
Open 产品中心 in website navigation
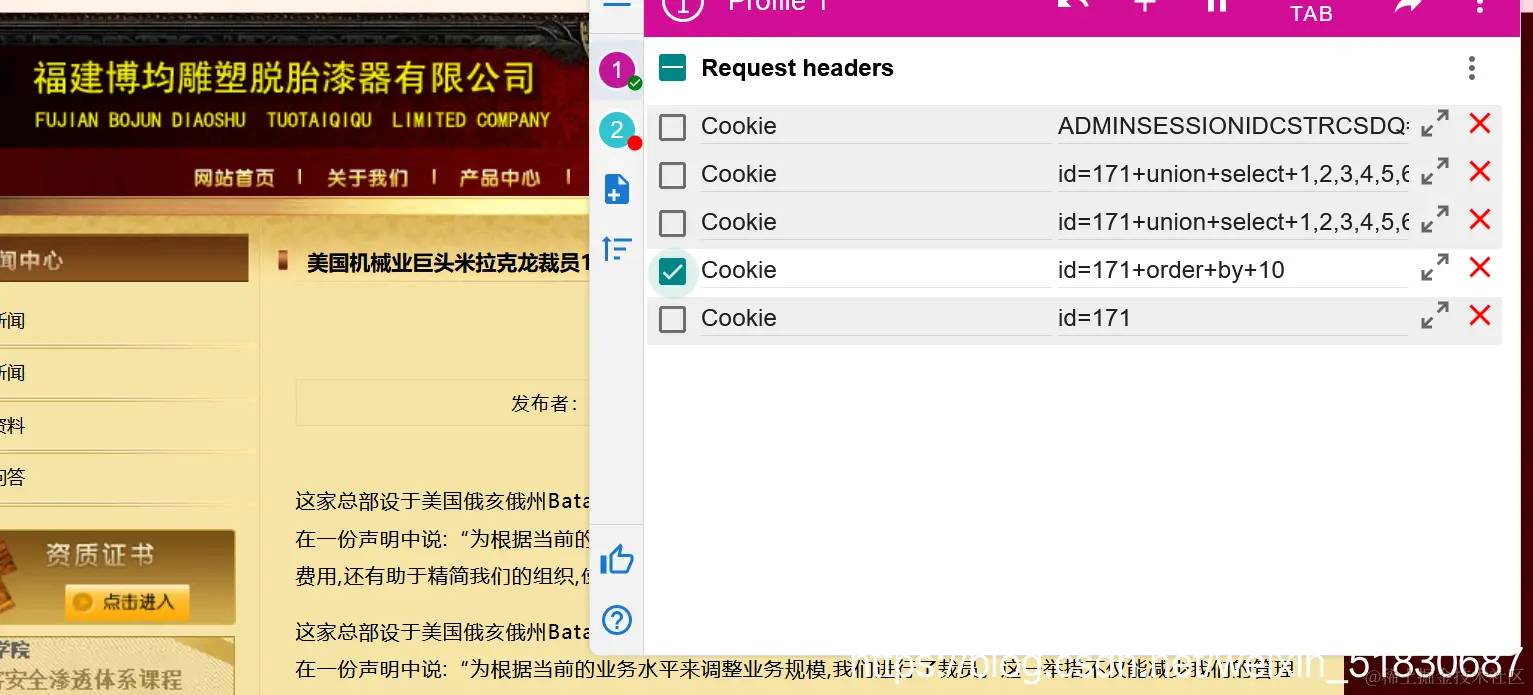pyautogui.click(x=500, y=178)
